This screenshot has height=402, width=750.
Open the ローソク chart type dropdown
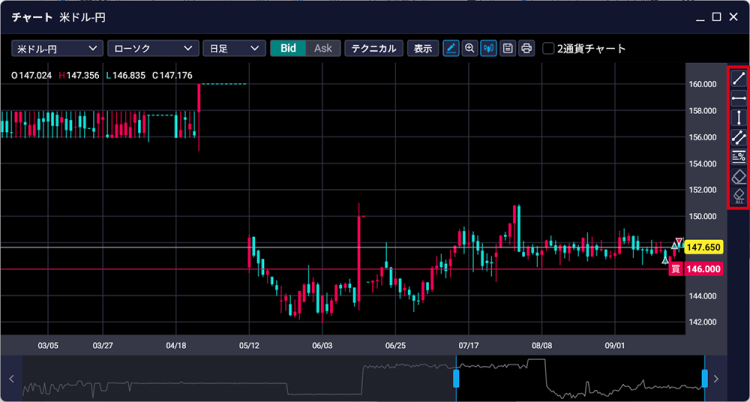point(150,48)
